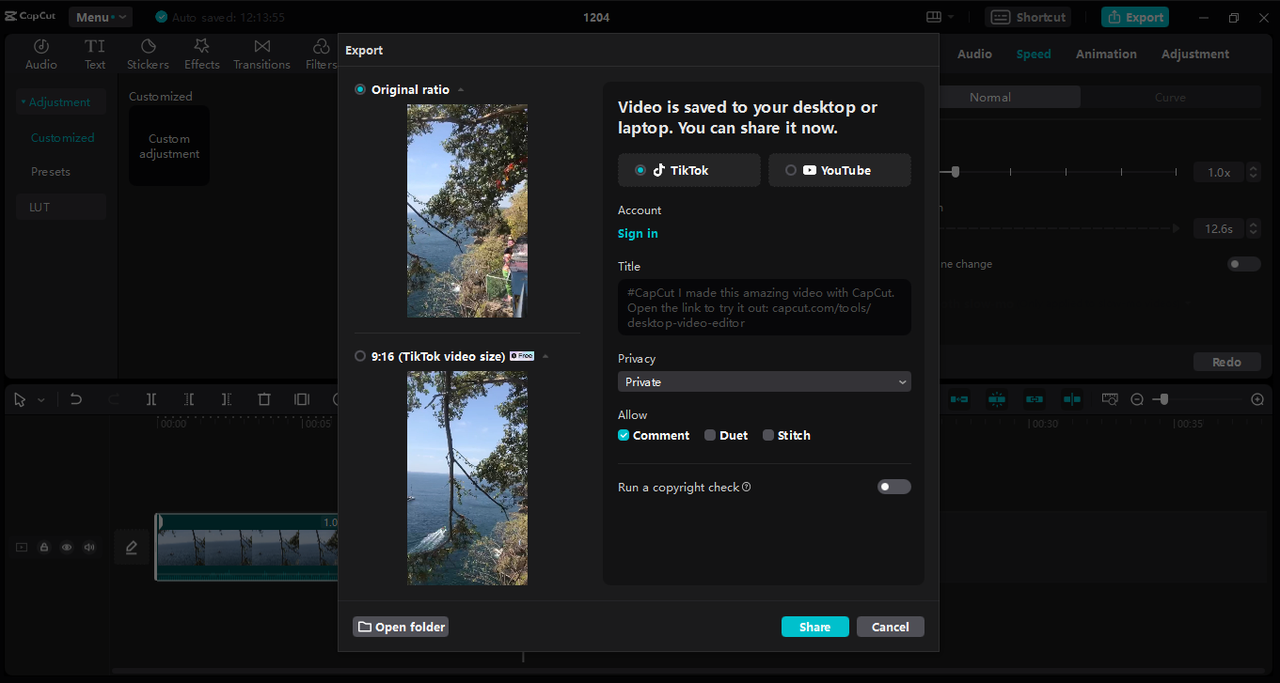Toggle the auto snapping icon

(x=997, y=399)
